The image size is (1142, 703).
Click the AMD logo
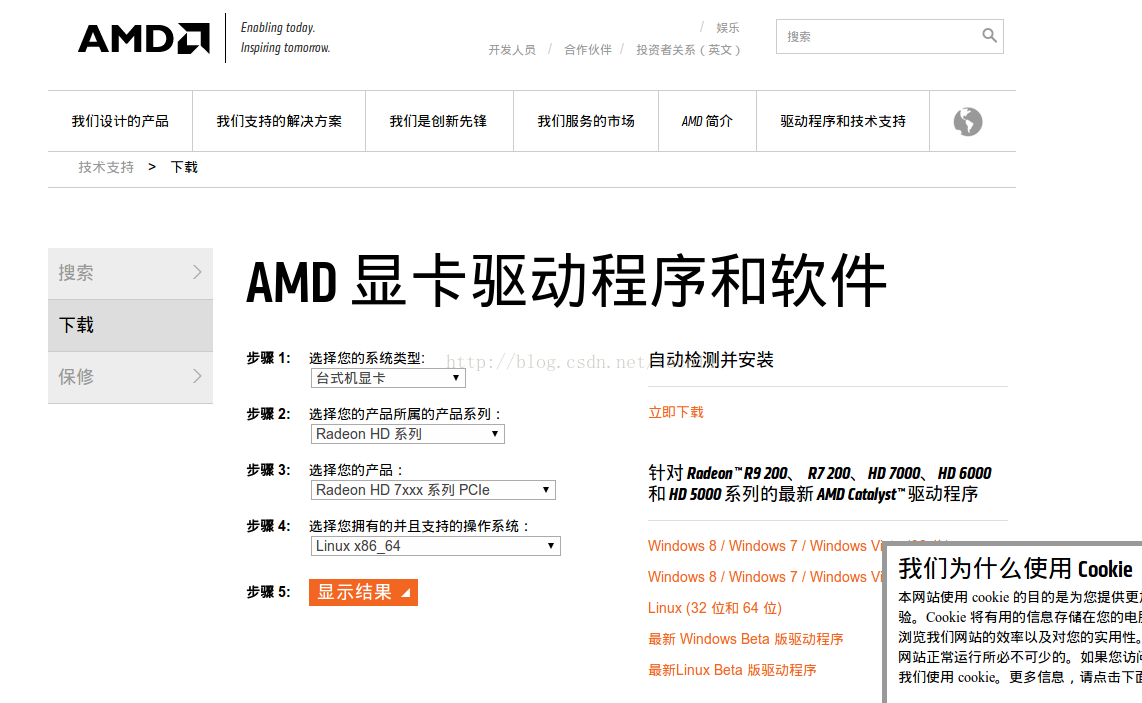[x=143, y=39]
